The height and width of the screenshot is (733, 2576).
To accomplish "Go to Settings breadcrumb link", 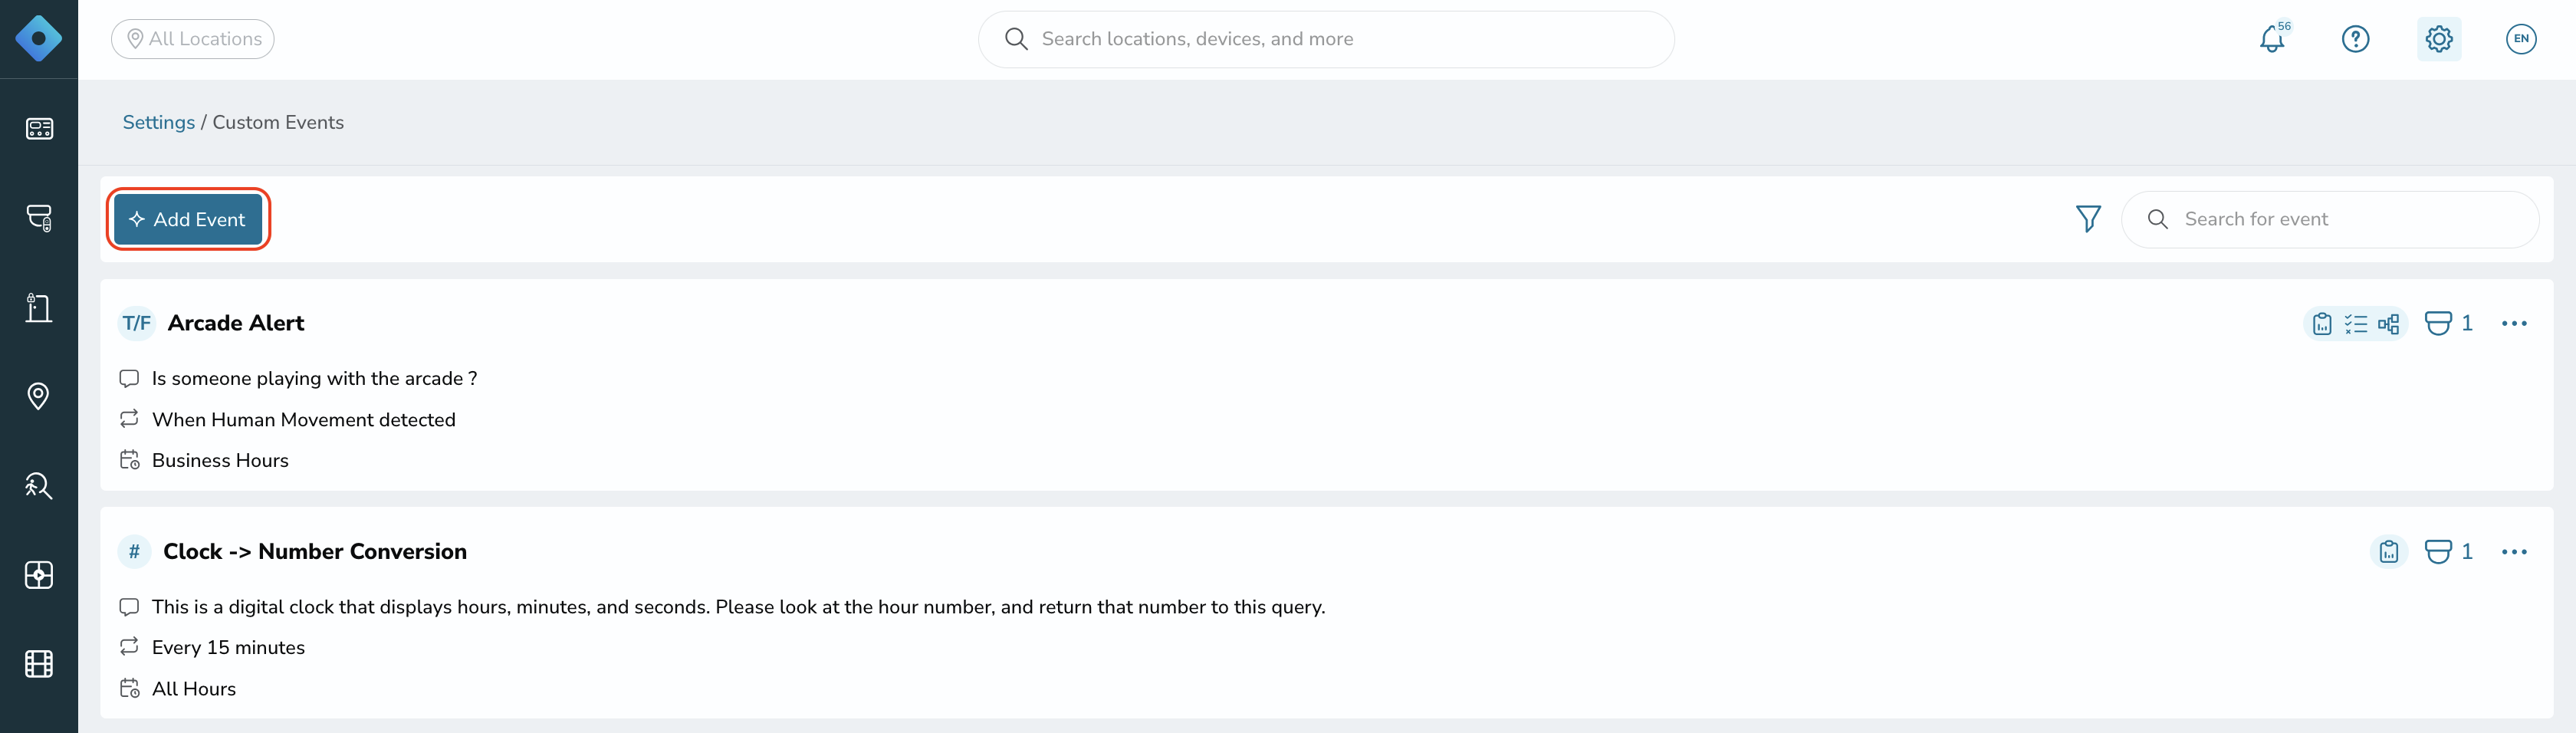I will coord(159,122).
